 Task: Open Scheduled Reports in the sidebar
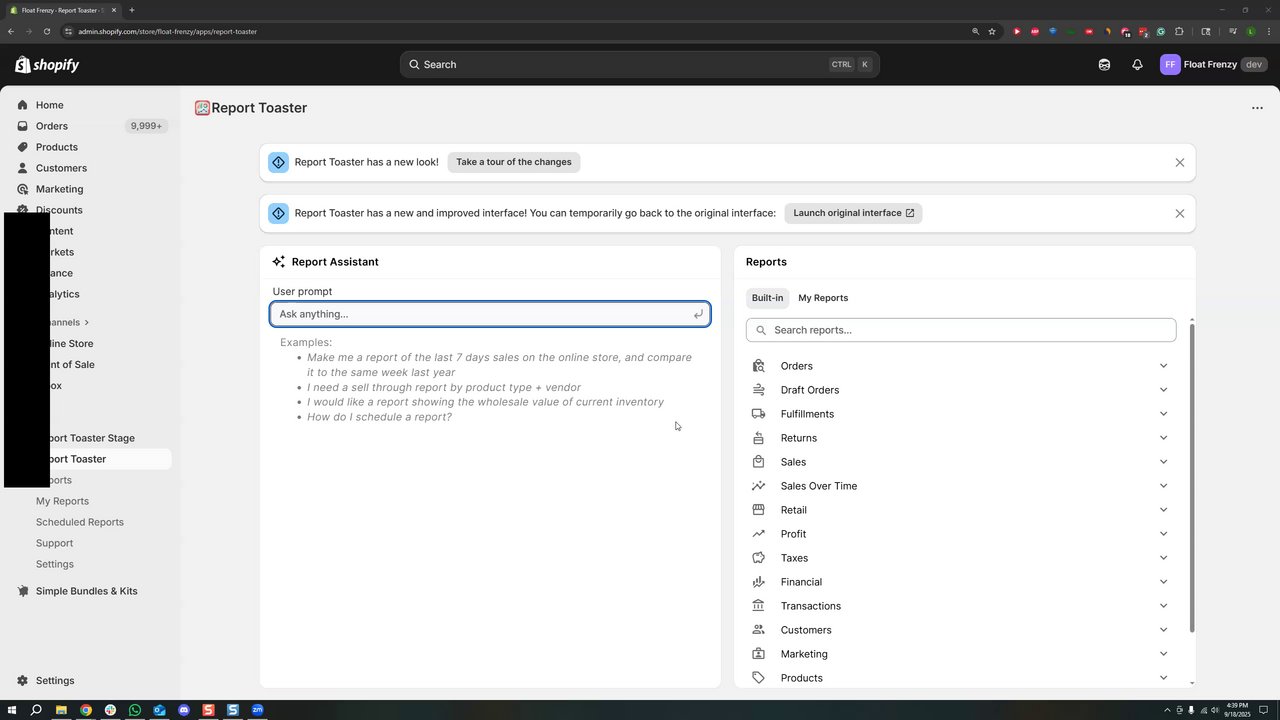80,522
